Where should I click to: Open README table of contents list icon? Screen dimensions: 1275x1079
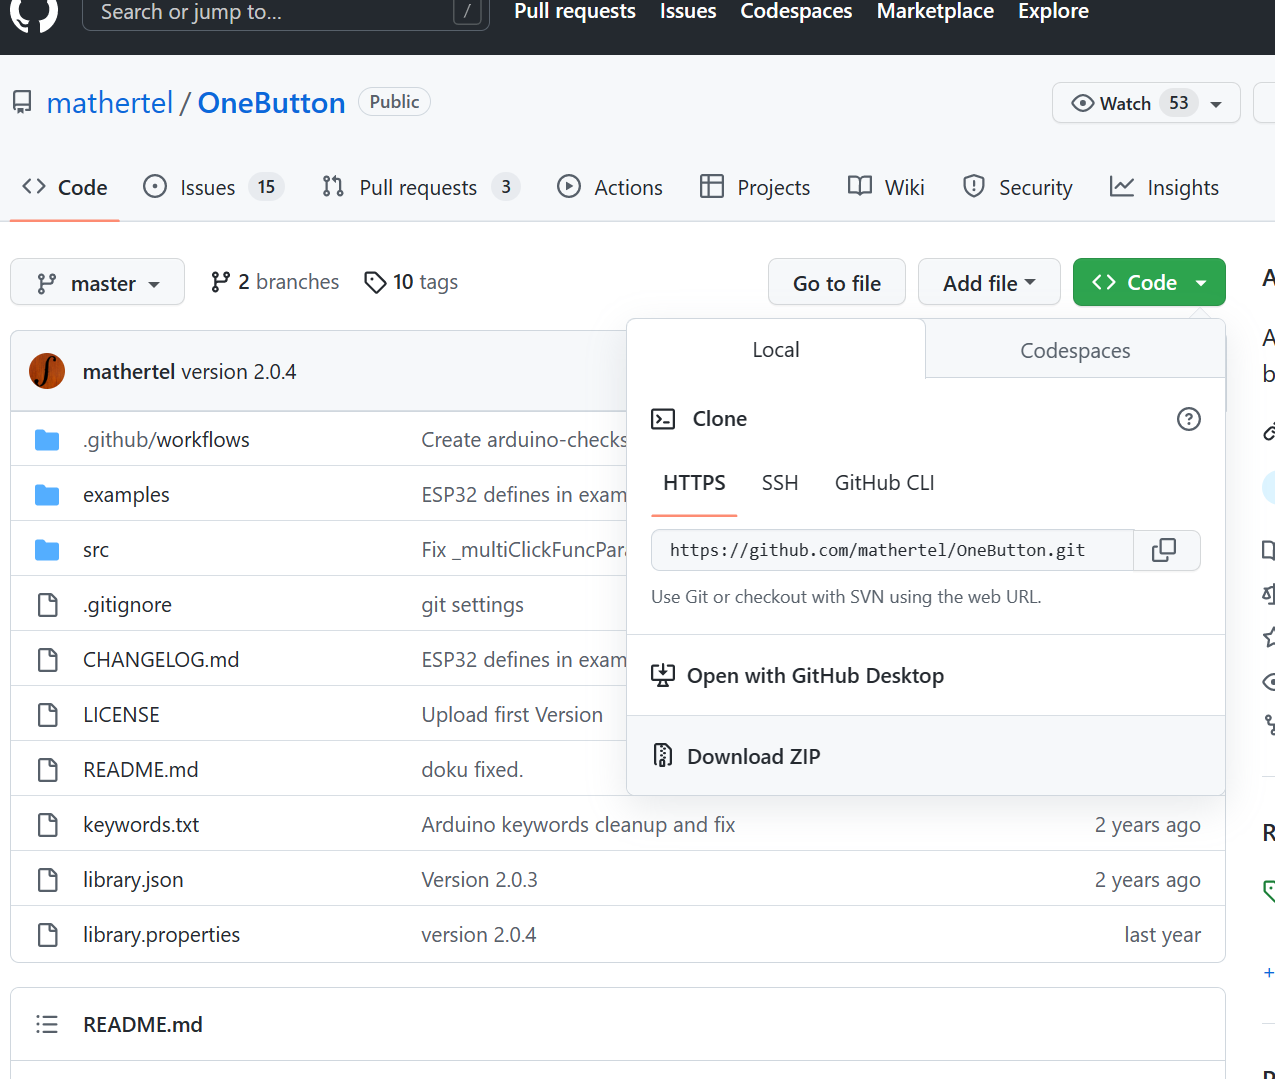(x=47, y=1024)
